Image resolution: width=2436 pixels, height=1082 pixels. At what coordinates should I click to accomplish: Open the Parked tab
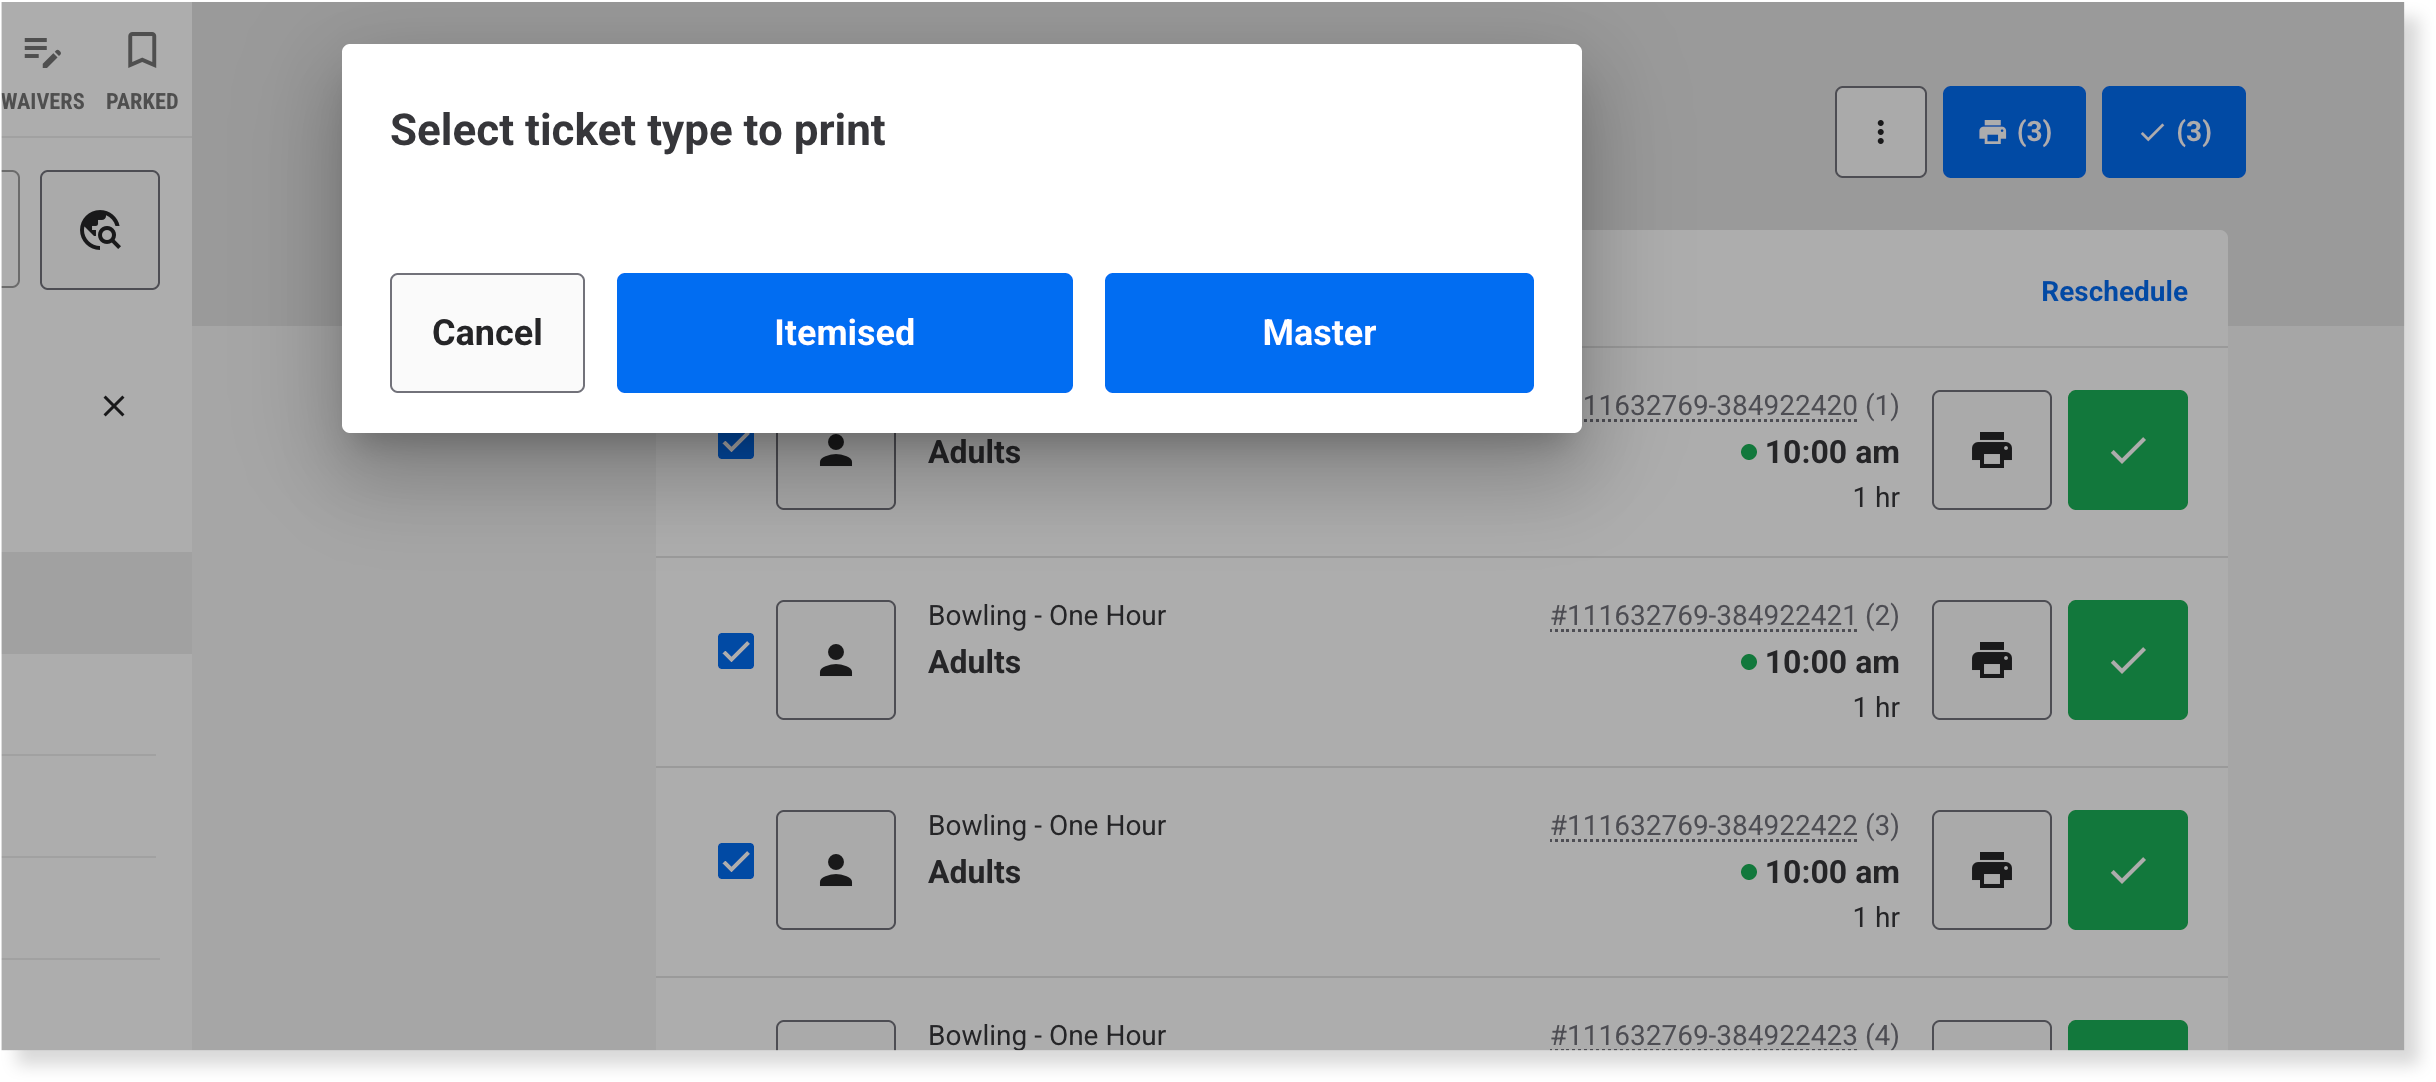(x=142, y=72)
